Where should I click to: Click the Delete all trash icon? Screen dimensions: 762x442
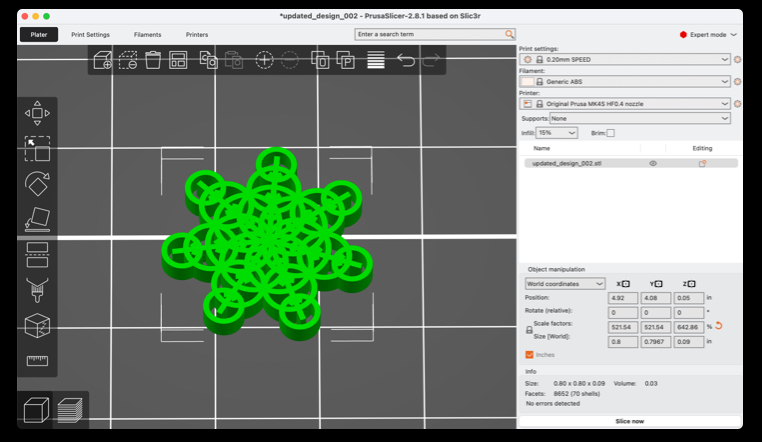click(153, 60)
